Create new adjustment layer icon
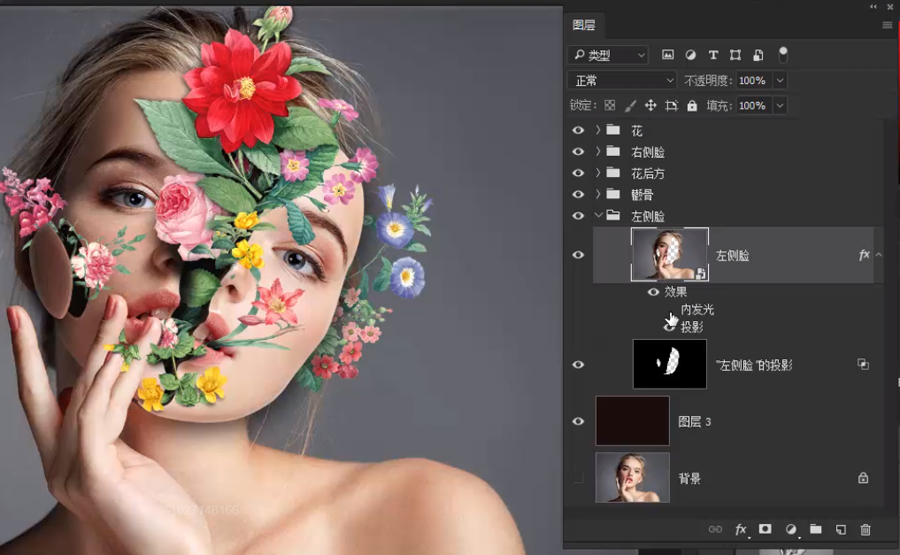Viewport: 900px width, 555px height. (x=791, y=529)
